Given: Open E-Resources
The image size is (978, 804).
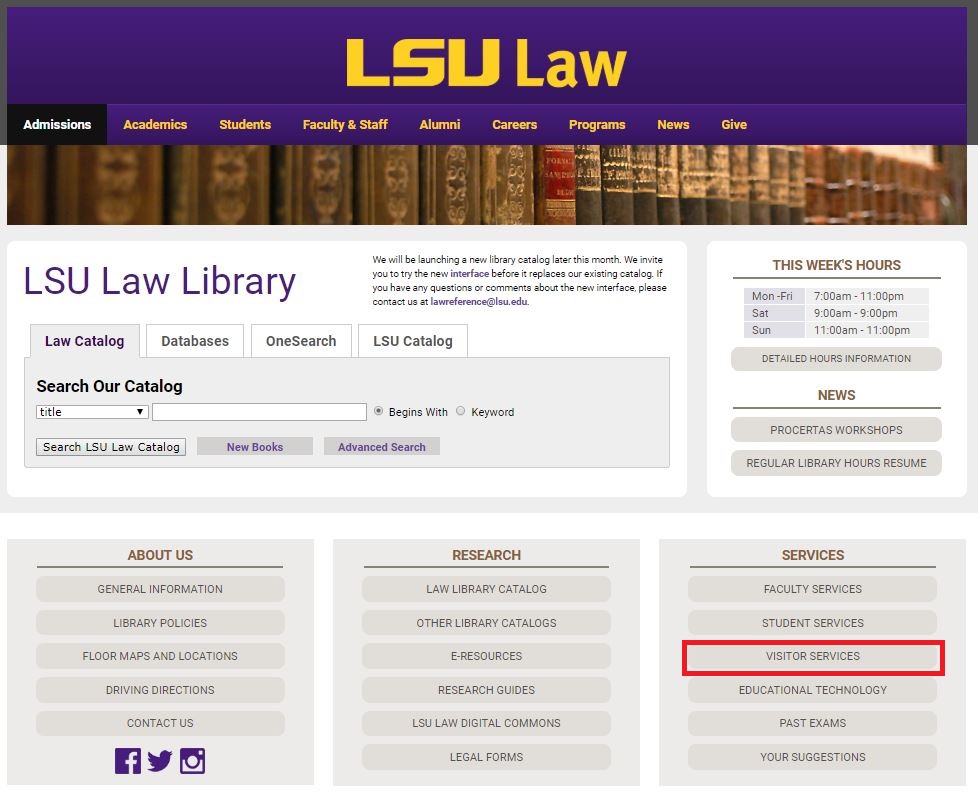Looking at the screenshot, I should [x=487, y=656].
